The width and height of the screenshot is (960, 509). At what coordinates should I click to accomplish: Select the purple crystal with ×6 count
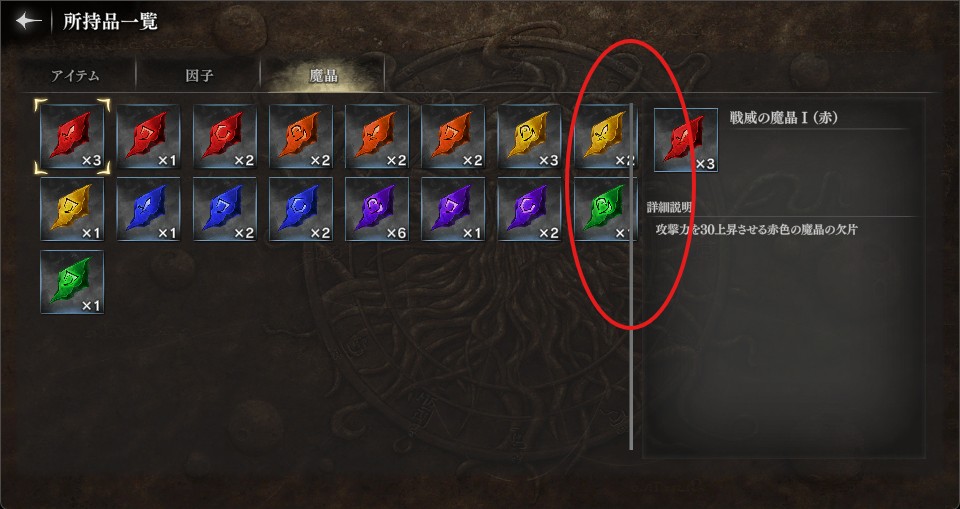click(x=377, y=209)
